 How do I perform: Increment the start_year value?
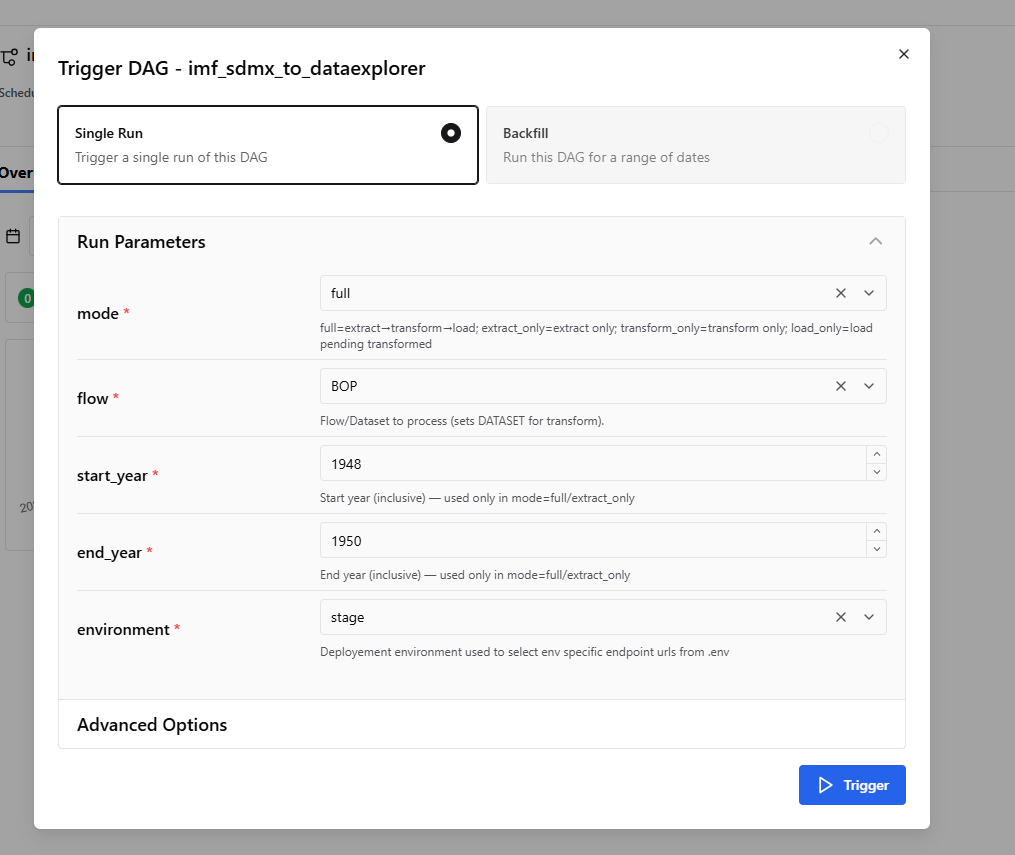tap(877, 454)
